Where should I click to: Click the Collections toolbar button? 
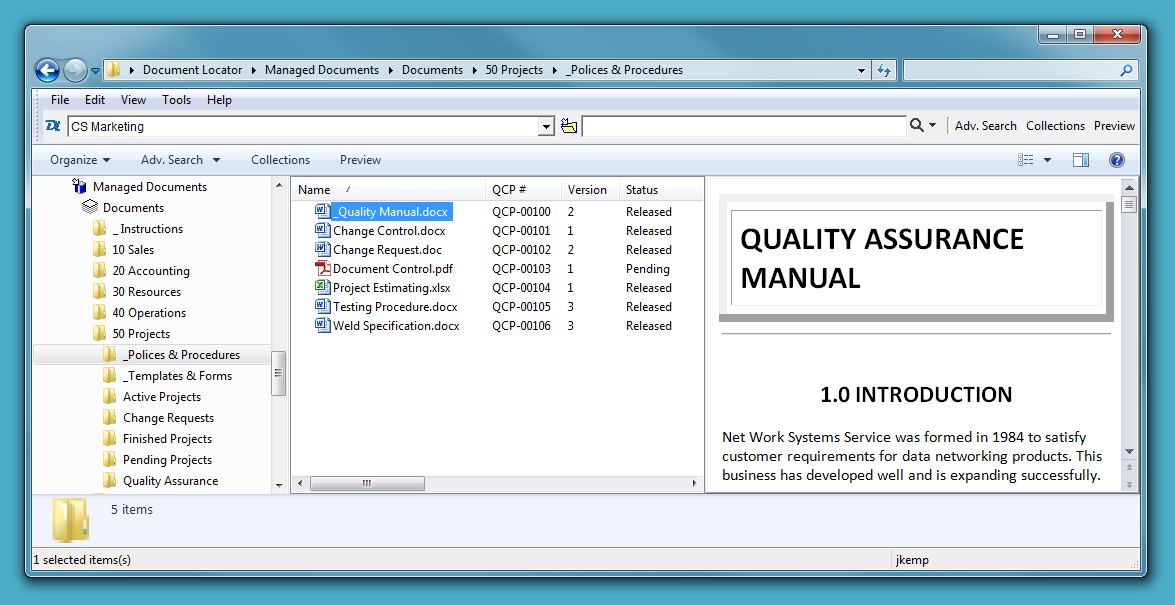pos(280,160)
